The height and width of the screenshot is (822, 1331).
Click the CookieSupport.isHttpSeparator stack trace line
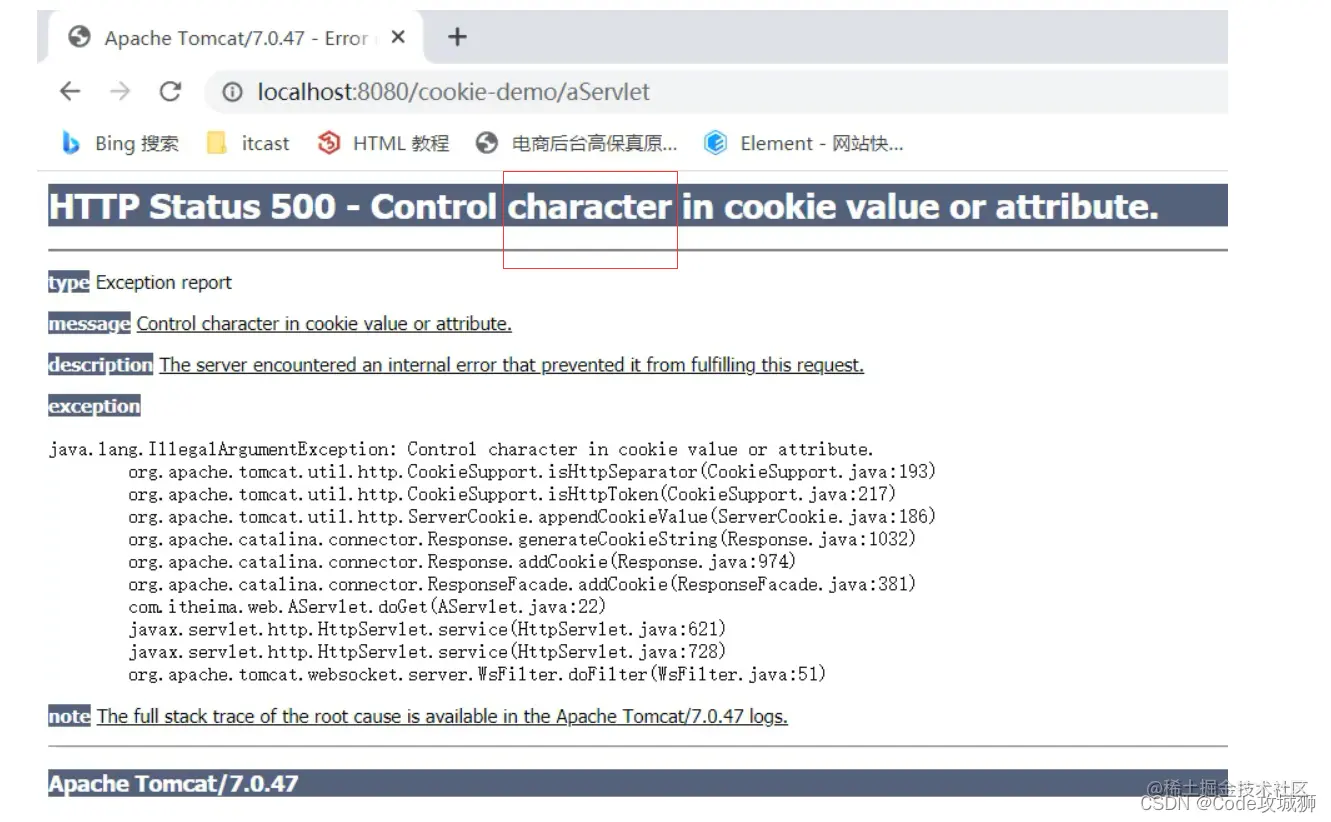coord(532,471)
